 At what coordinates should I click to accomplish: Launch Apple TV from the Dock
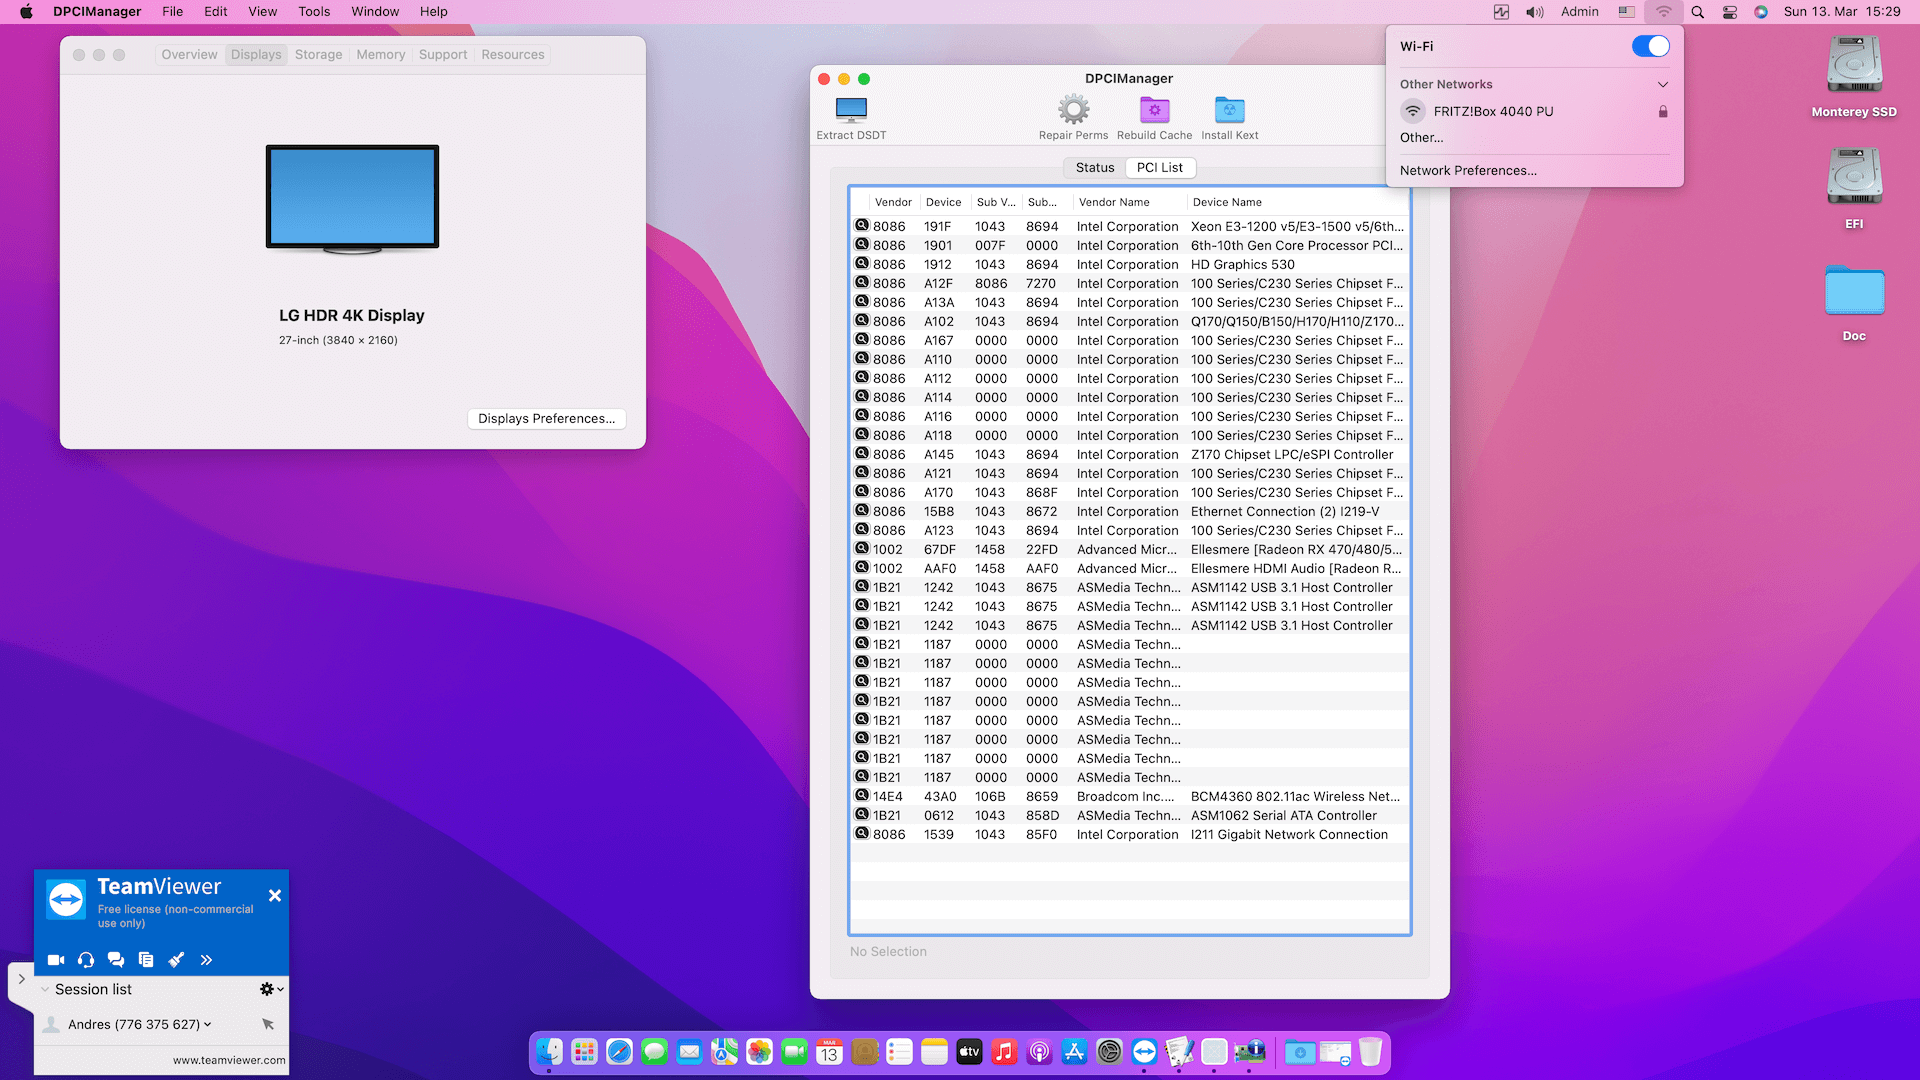[969, 1052]
